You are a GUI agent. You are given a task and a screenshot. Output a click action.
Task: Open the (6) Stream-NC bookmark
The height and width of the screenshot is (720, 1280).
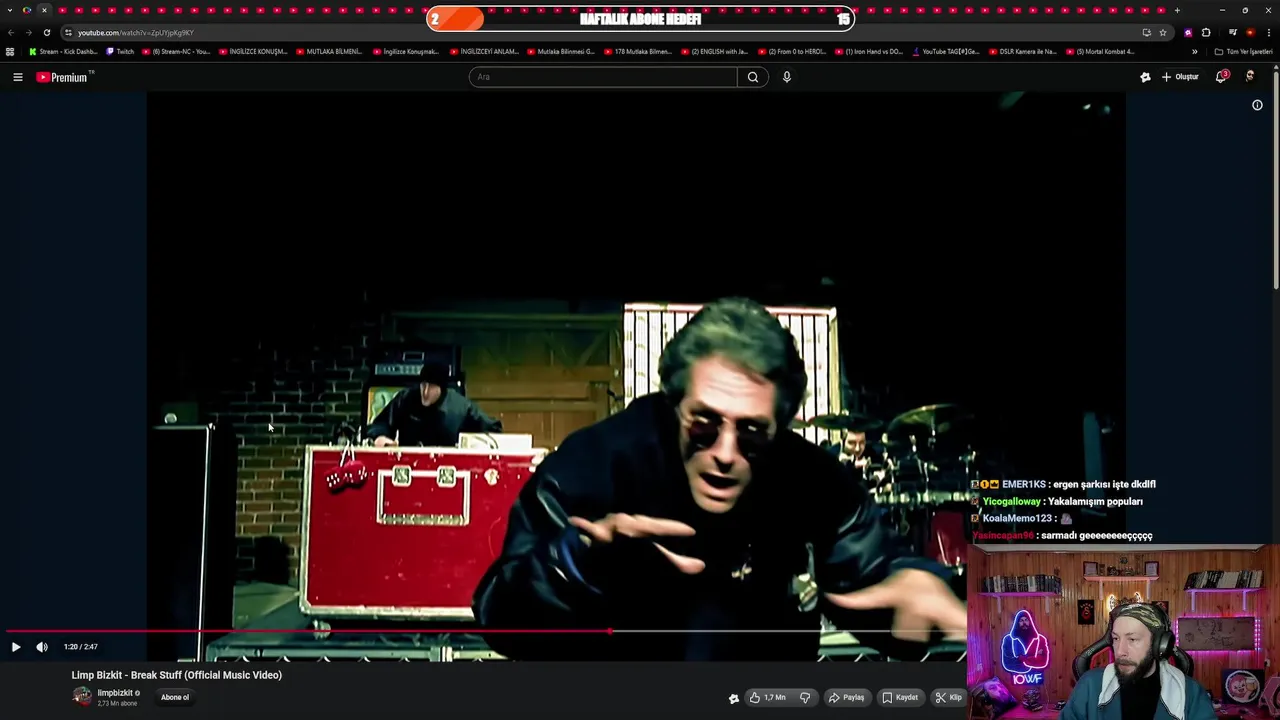[x=176, y=52]
